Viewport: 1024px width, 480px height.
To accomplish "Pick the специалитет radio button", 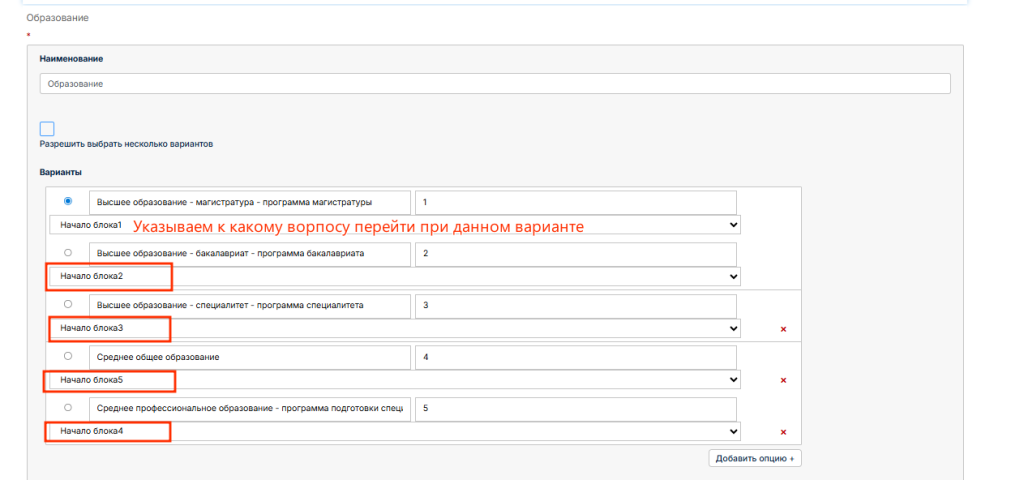I will pyautogui.click(x=68, y=304).
